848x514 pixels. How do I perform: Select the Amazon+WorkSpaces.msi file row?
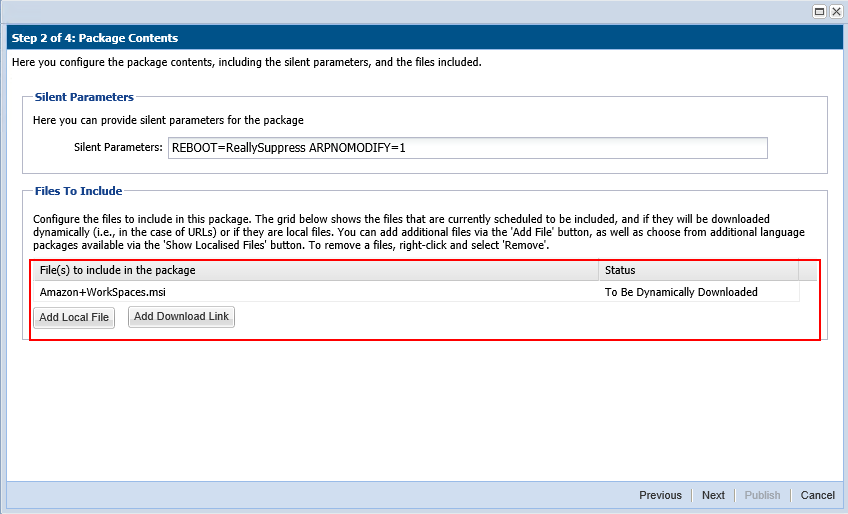click(x=315, y=292)
